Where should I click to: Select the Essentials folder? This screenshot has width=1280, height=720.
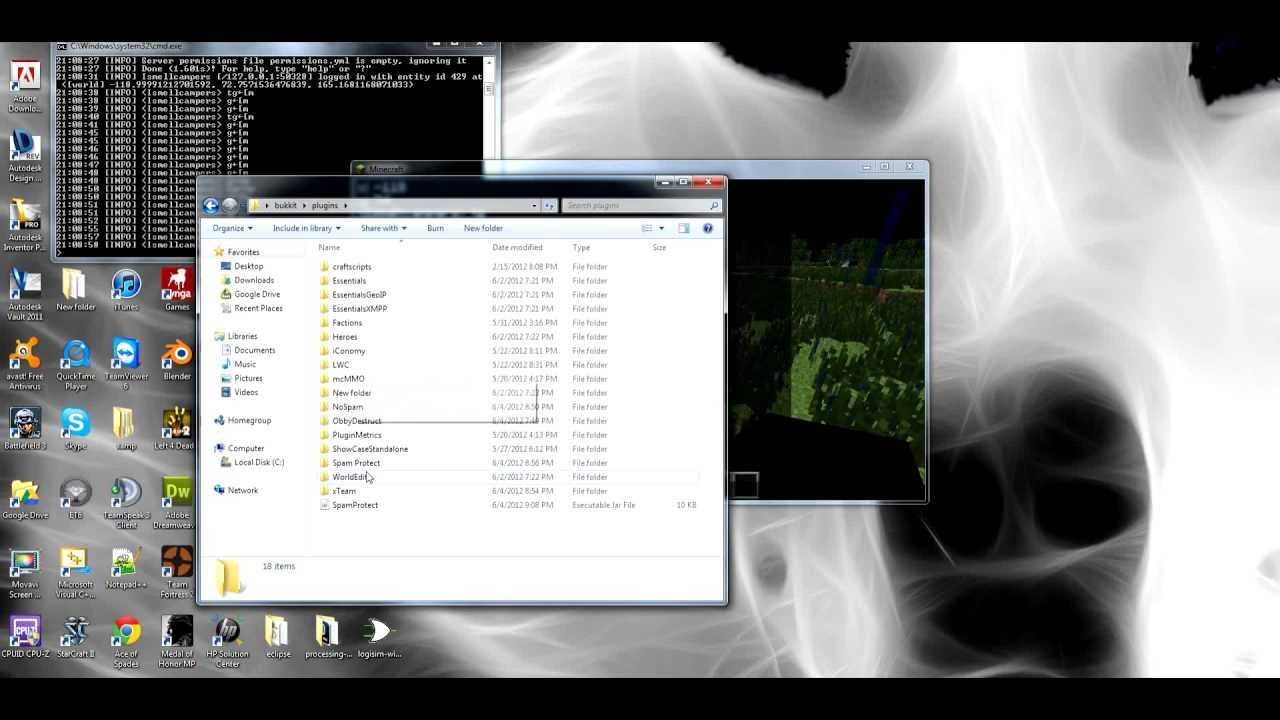[349, 281]
